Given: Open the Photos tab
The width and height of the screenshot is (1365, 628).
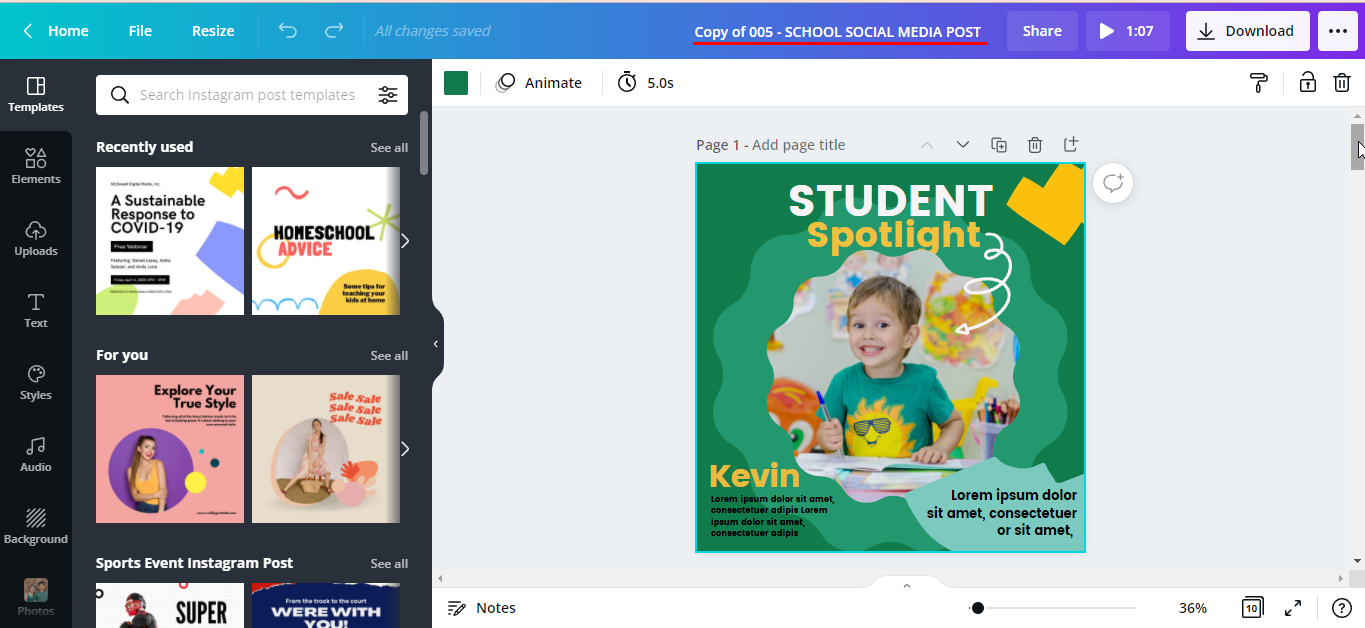Looking at the screenshot, I should [36, 597].
